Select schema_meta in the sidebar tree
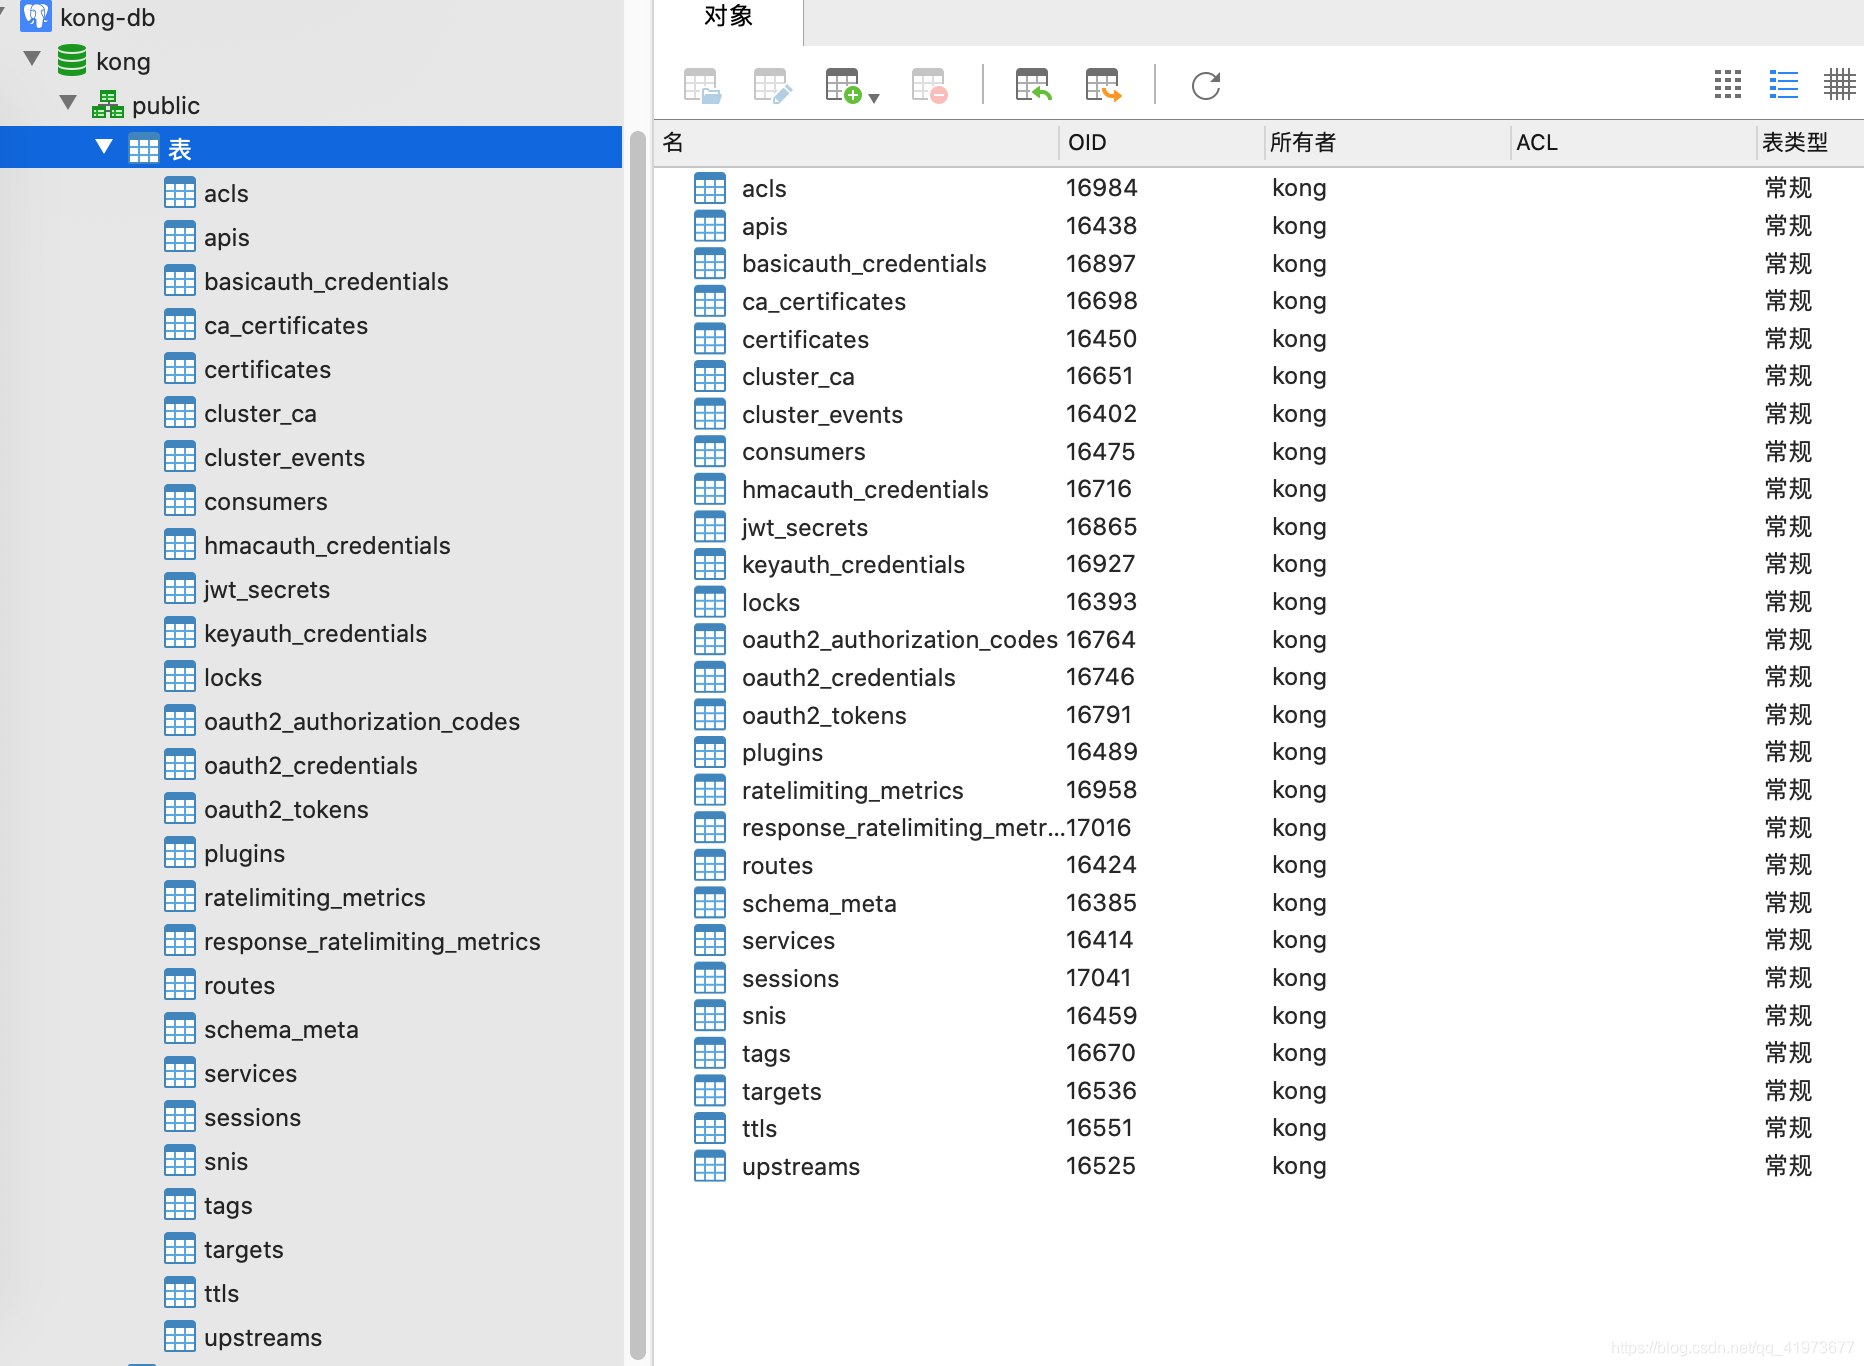The image size is (1864, 1366). coord(281,1030)
